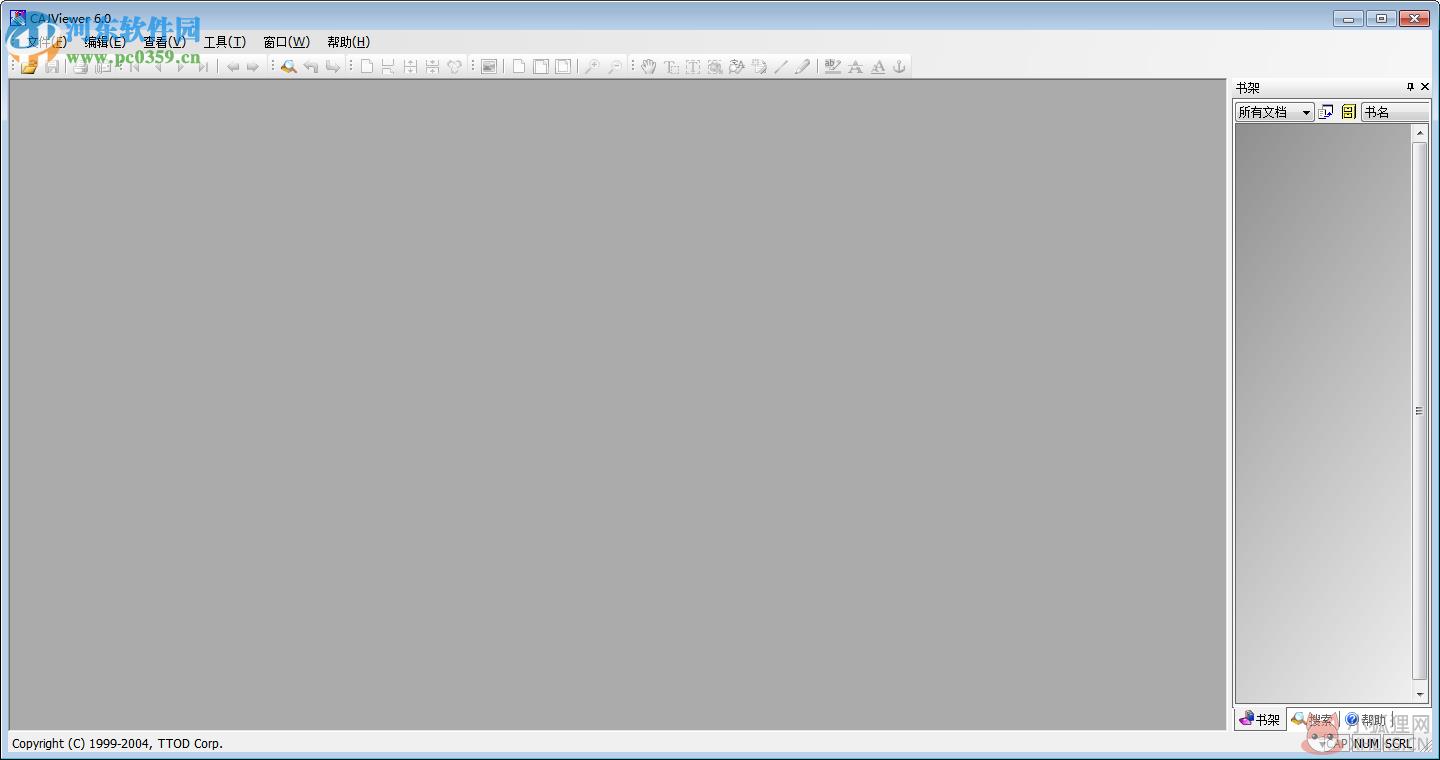Viewport: 1440px width, 760px height.
Task: Click the yellow cabinet icon in bookshelf
Action: pyautogui.click(x=1348, y=112)
